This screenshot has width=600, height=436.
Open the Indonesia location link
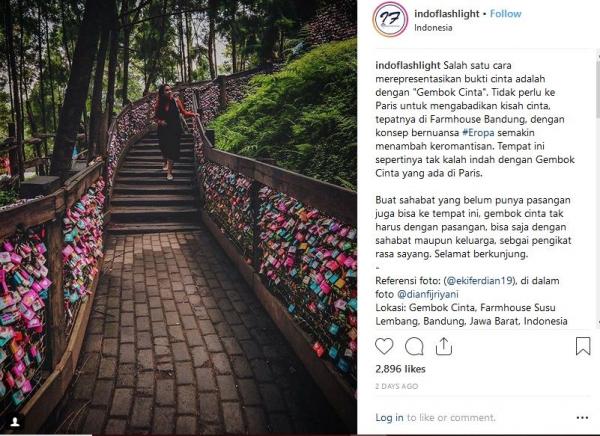click(x=433, y=28)
